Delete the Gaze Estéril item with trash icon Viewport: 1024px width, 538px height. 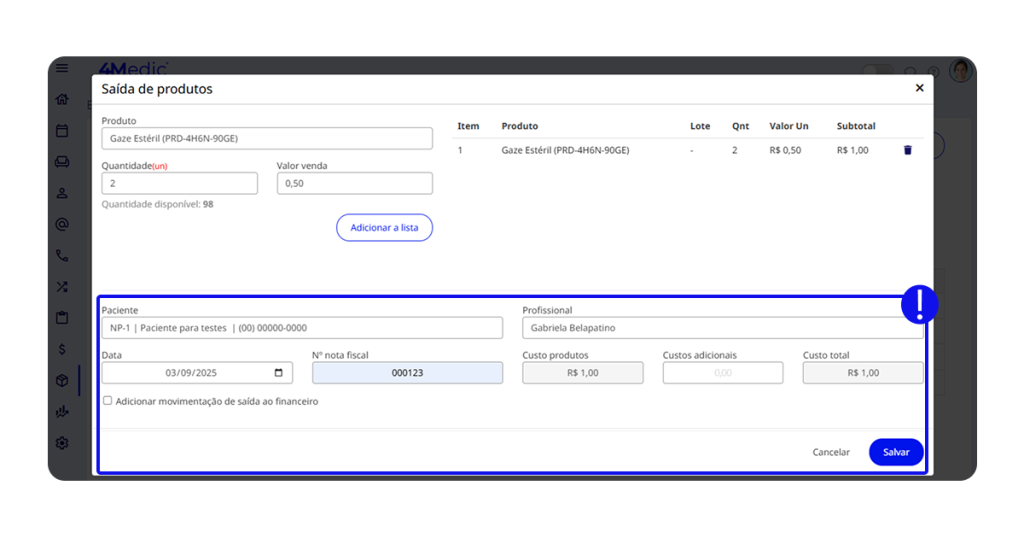click(x=908, y=150)
